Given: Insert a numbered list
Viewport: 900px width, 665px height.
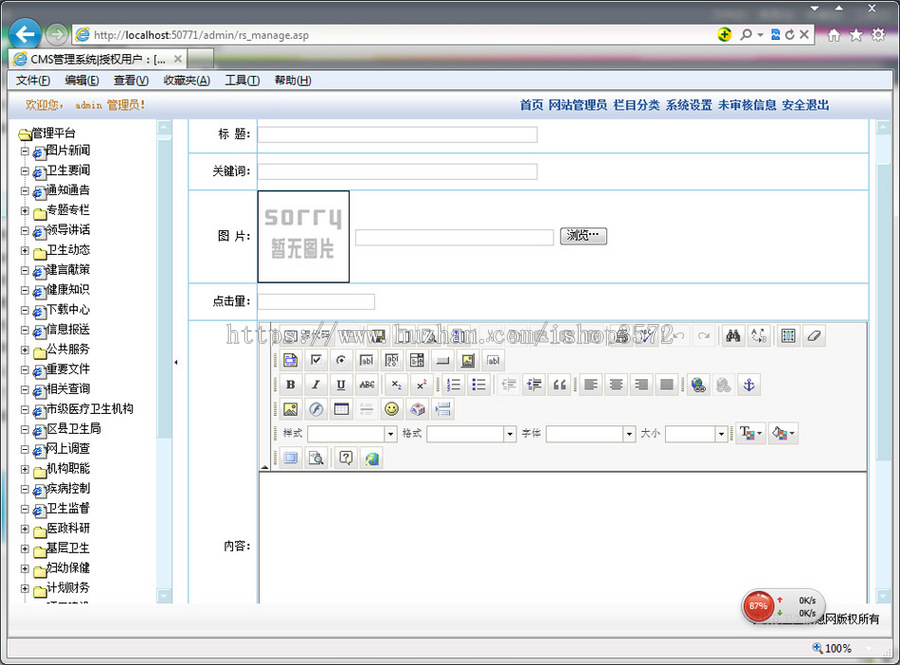Looking at the screenshot, I should (x=453, y=385).
